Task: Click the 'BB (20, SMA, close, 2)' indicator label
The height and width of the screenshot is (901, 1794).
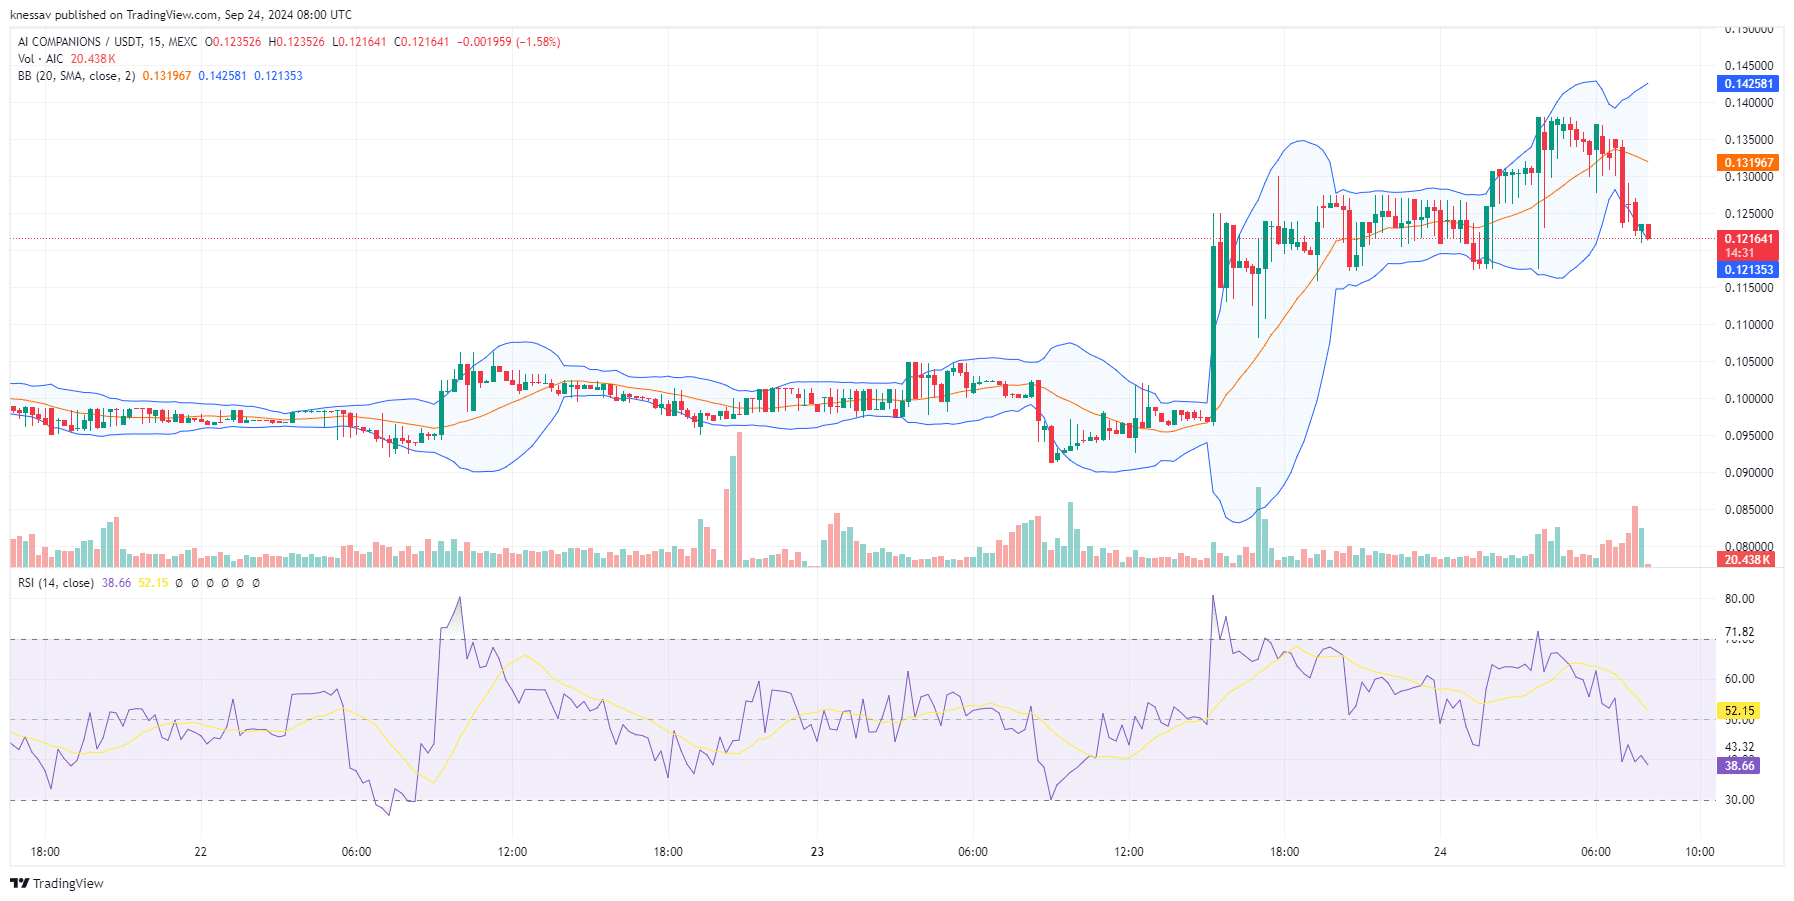Action: [76, 76]
